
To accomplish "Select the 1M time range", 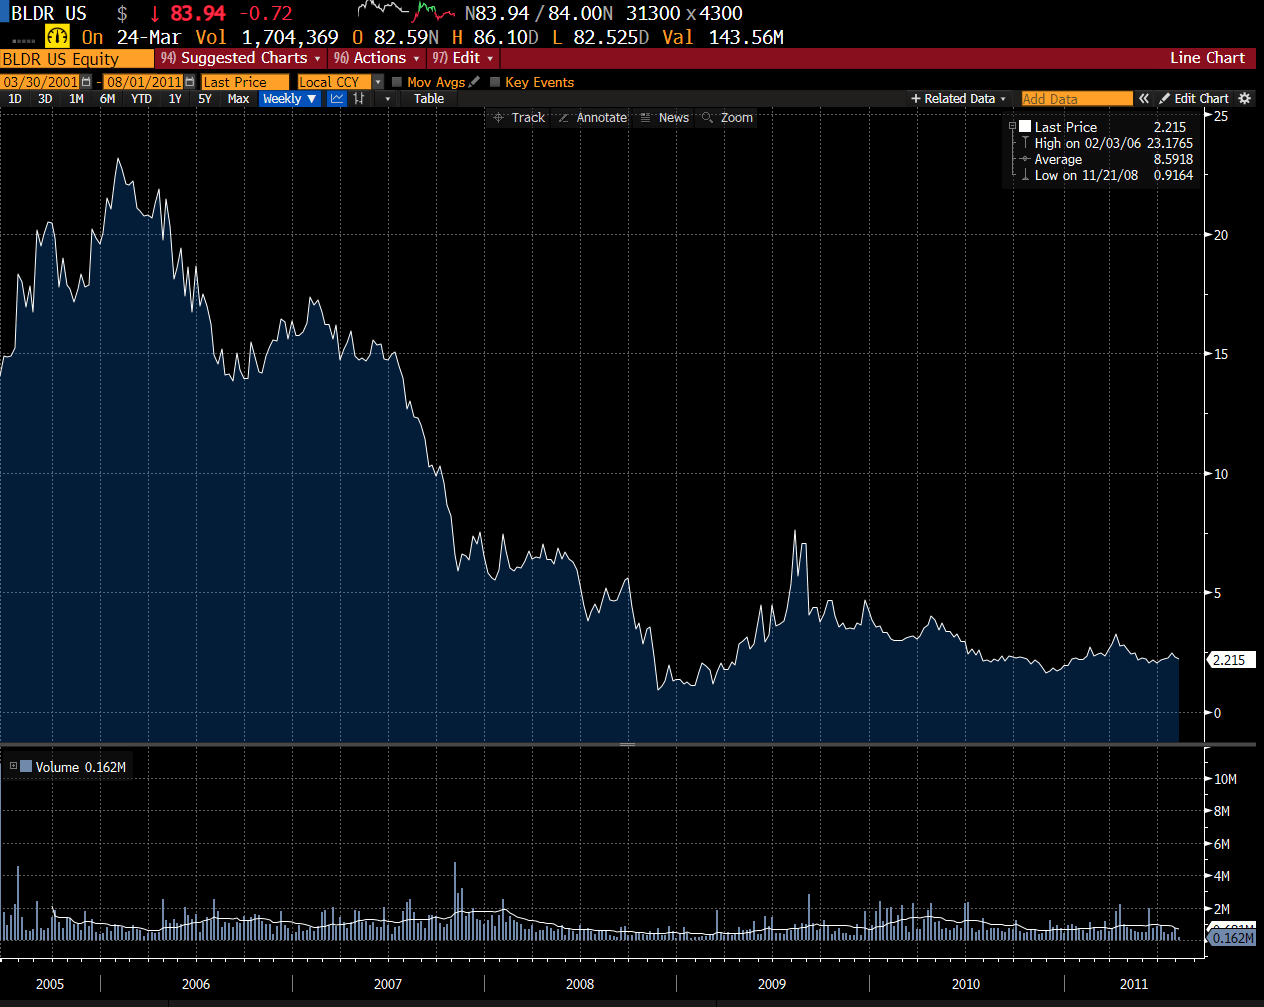I will pyautogui.click(x=76, y=98).
